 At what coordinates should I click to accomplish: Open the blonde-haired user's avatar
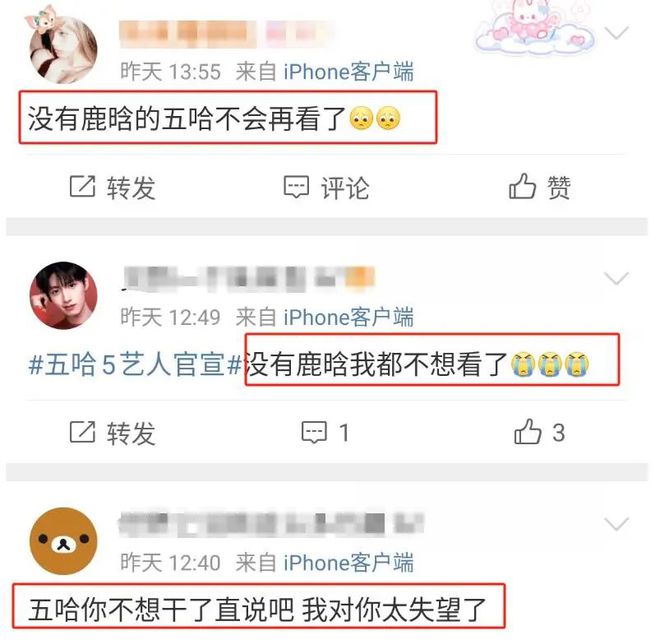pyautogui.click(x=63, y=47)
